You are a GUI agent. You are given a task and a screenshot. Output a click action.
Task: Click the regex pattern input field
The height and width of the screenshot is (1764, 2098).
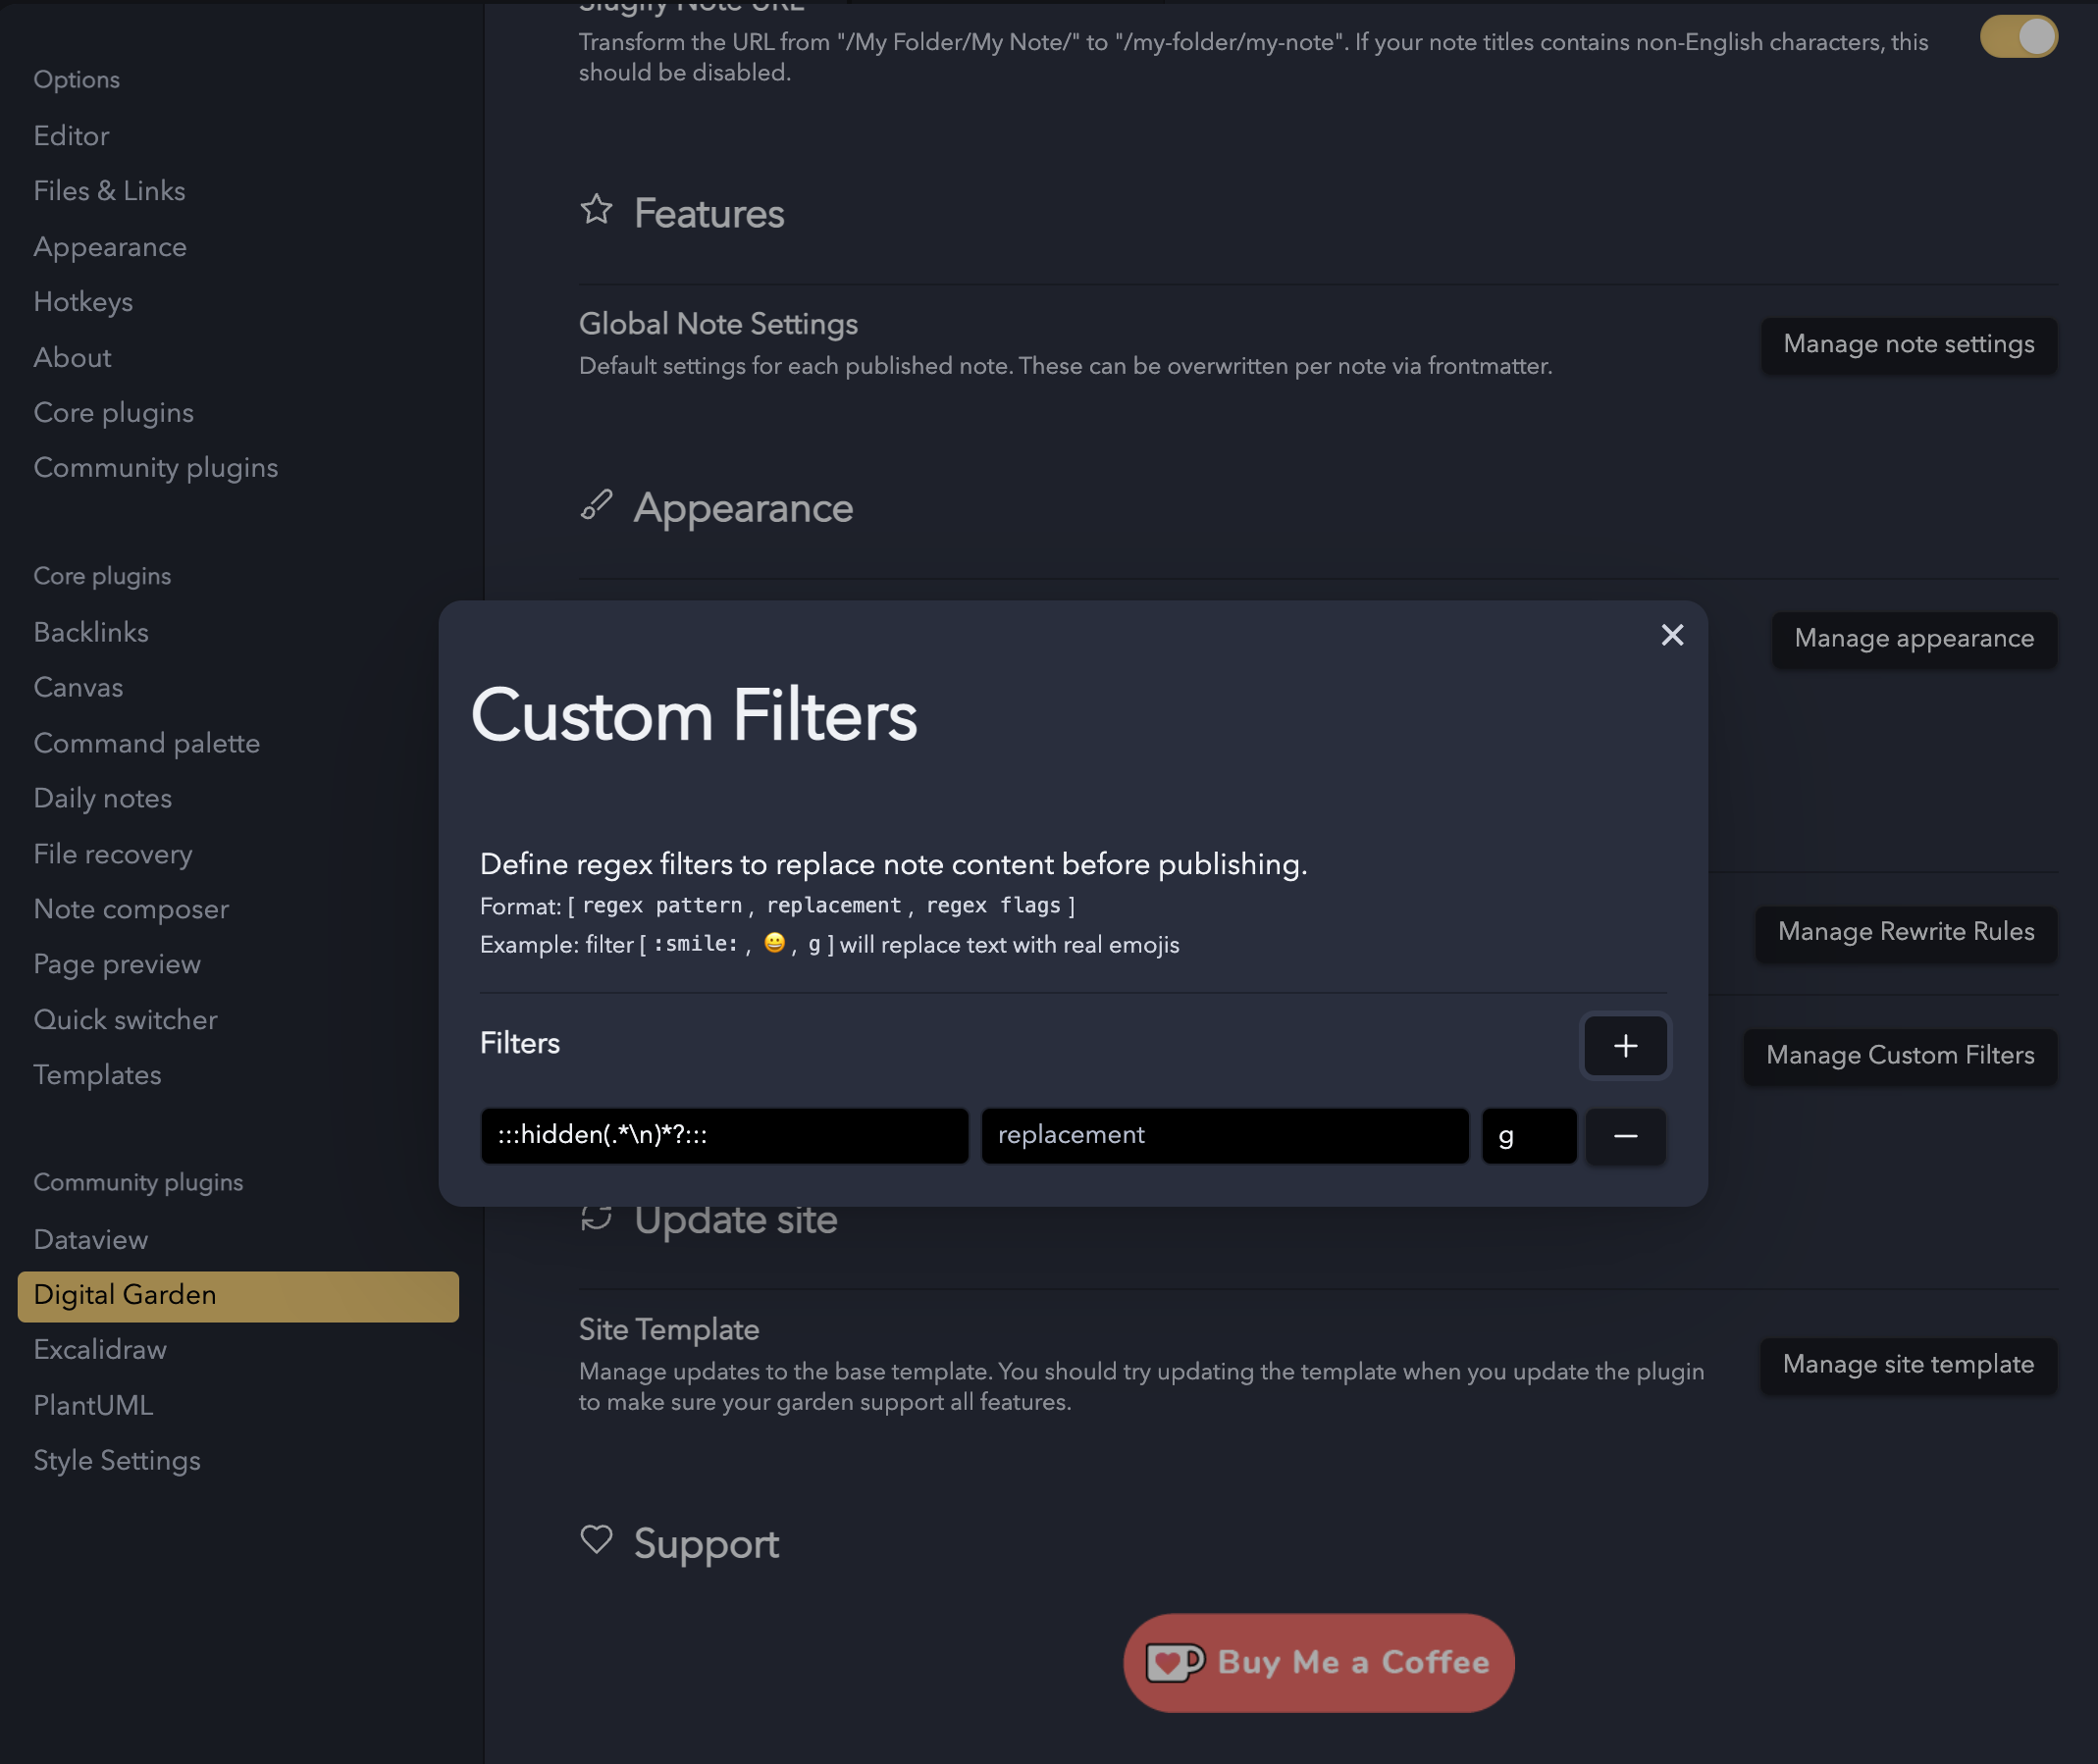[722, 1134]
